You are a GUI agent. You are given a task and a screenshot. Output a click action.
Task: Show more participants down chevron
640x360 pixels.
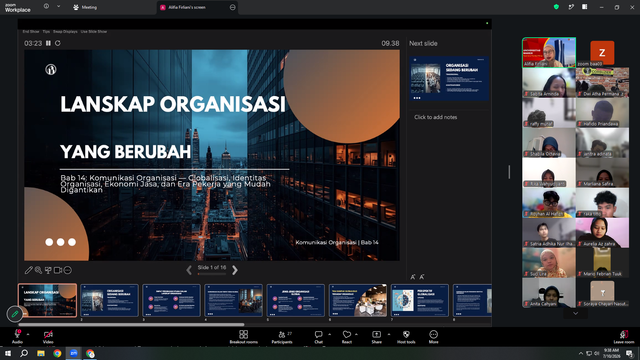[x=576, y=313]
